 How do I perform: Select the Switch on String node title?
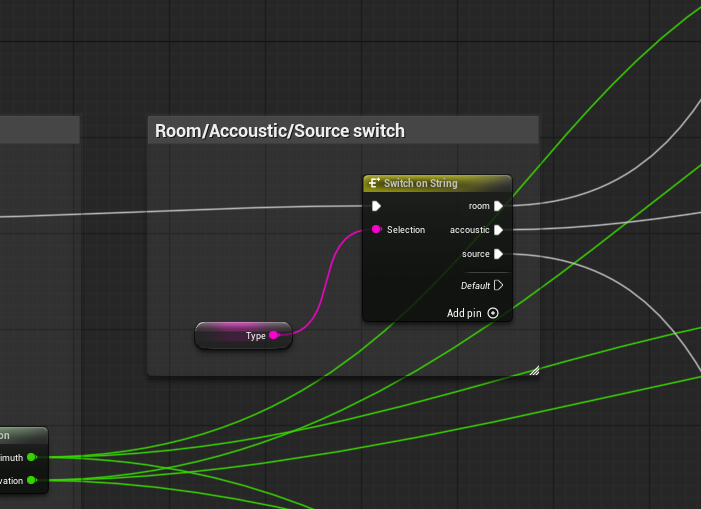coord(421,183)
